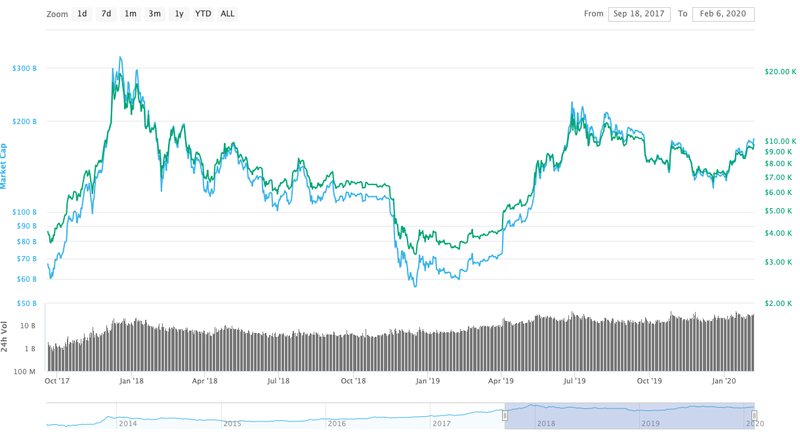This screenshot has height=434, width=800.
Task: Switch zoom to 3m
Action: point(155,14)
